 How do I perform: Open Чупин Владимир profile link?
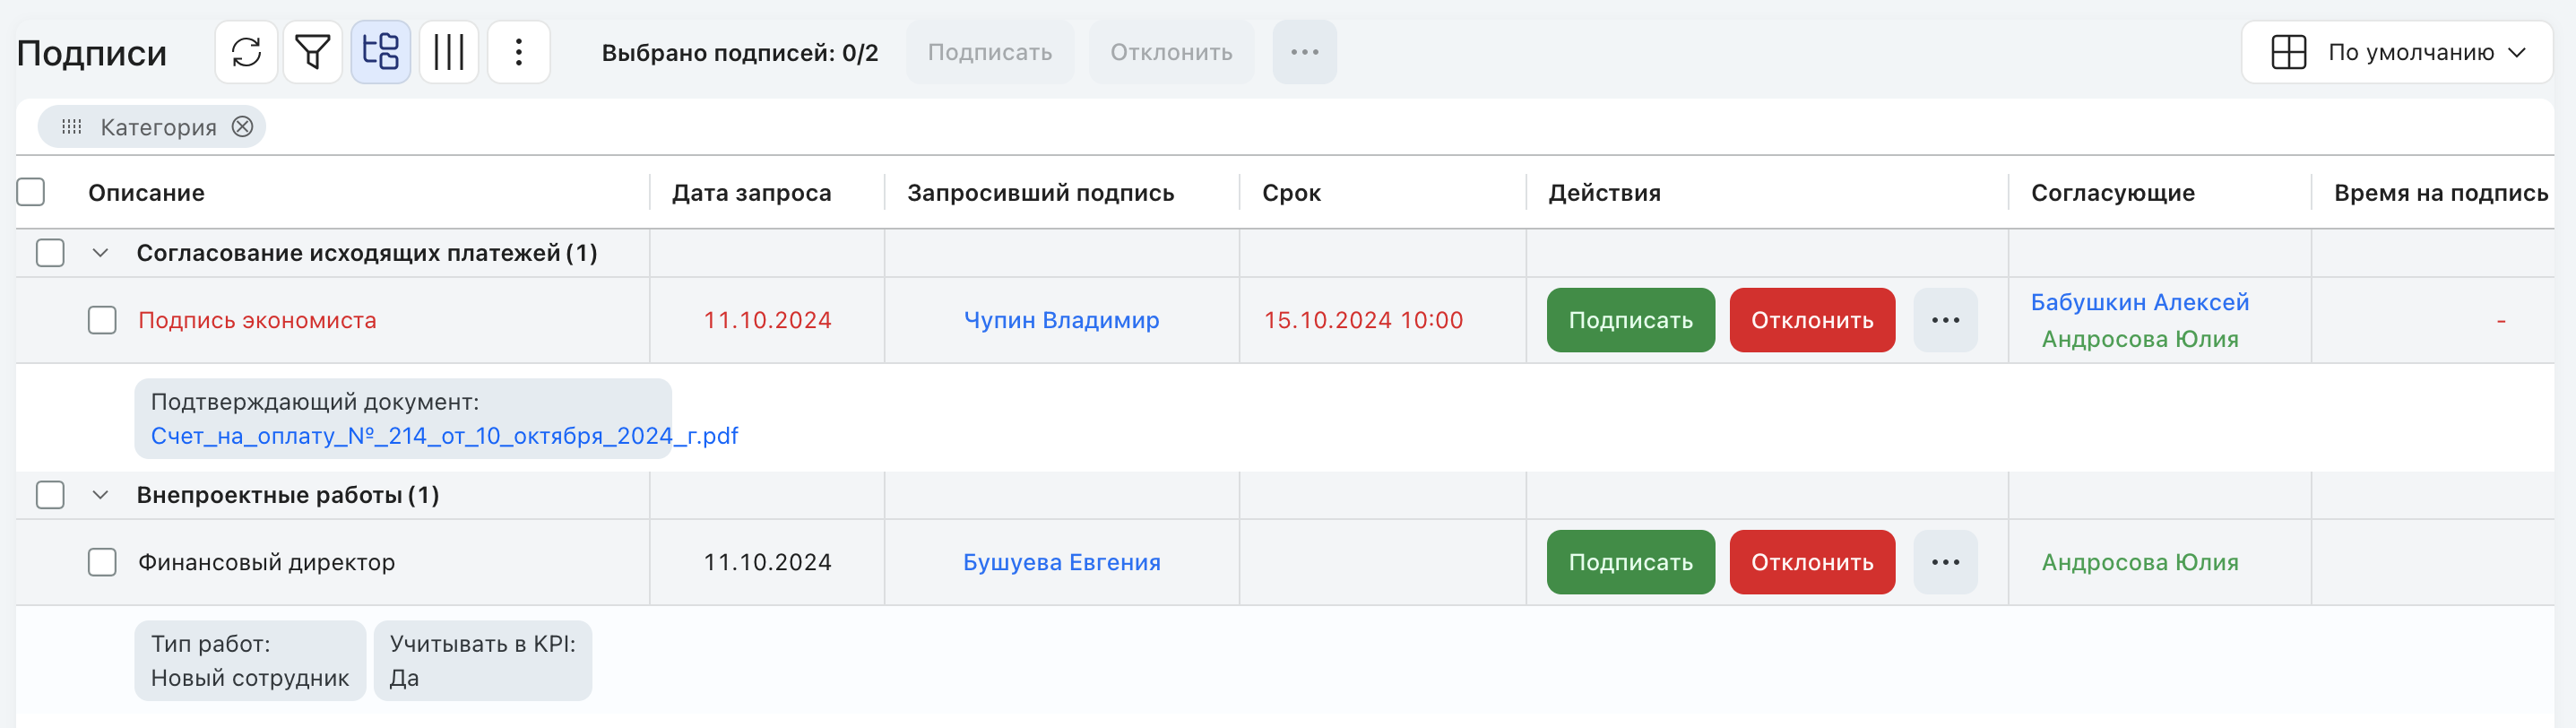pyautogui.click(x=1061, y=320)
